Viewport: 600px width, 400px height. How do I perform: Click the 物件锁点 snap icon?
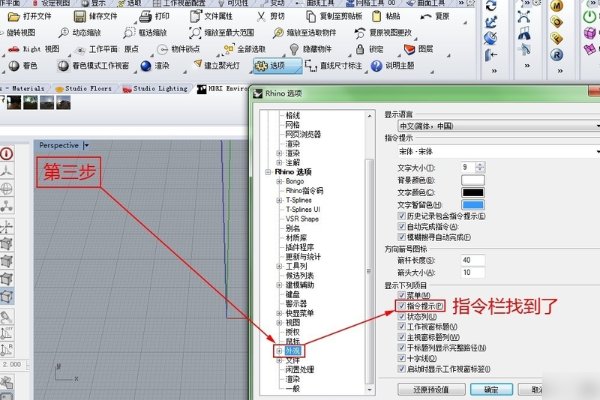(x=163, y=49)
